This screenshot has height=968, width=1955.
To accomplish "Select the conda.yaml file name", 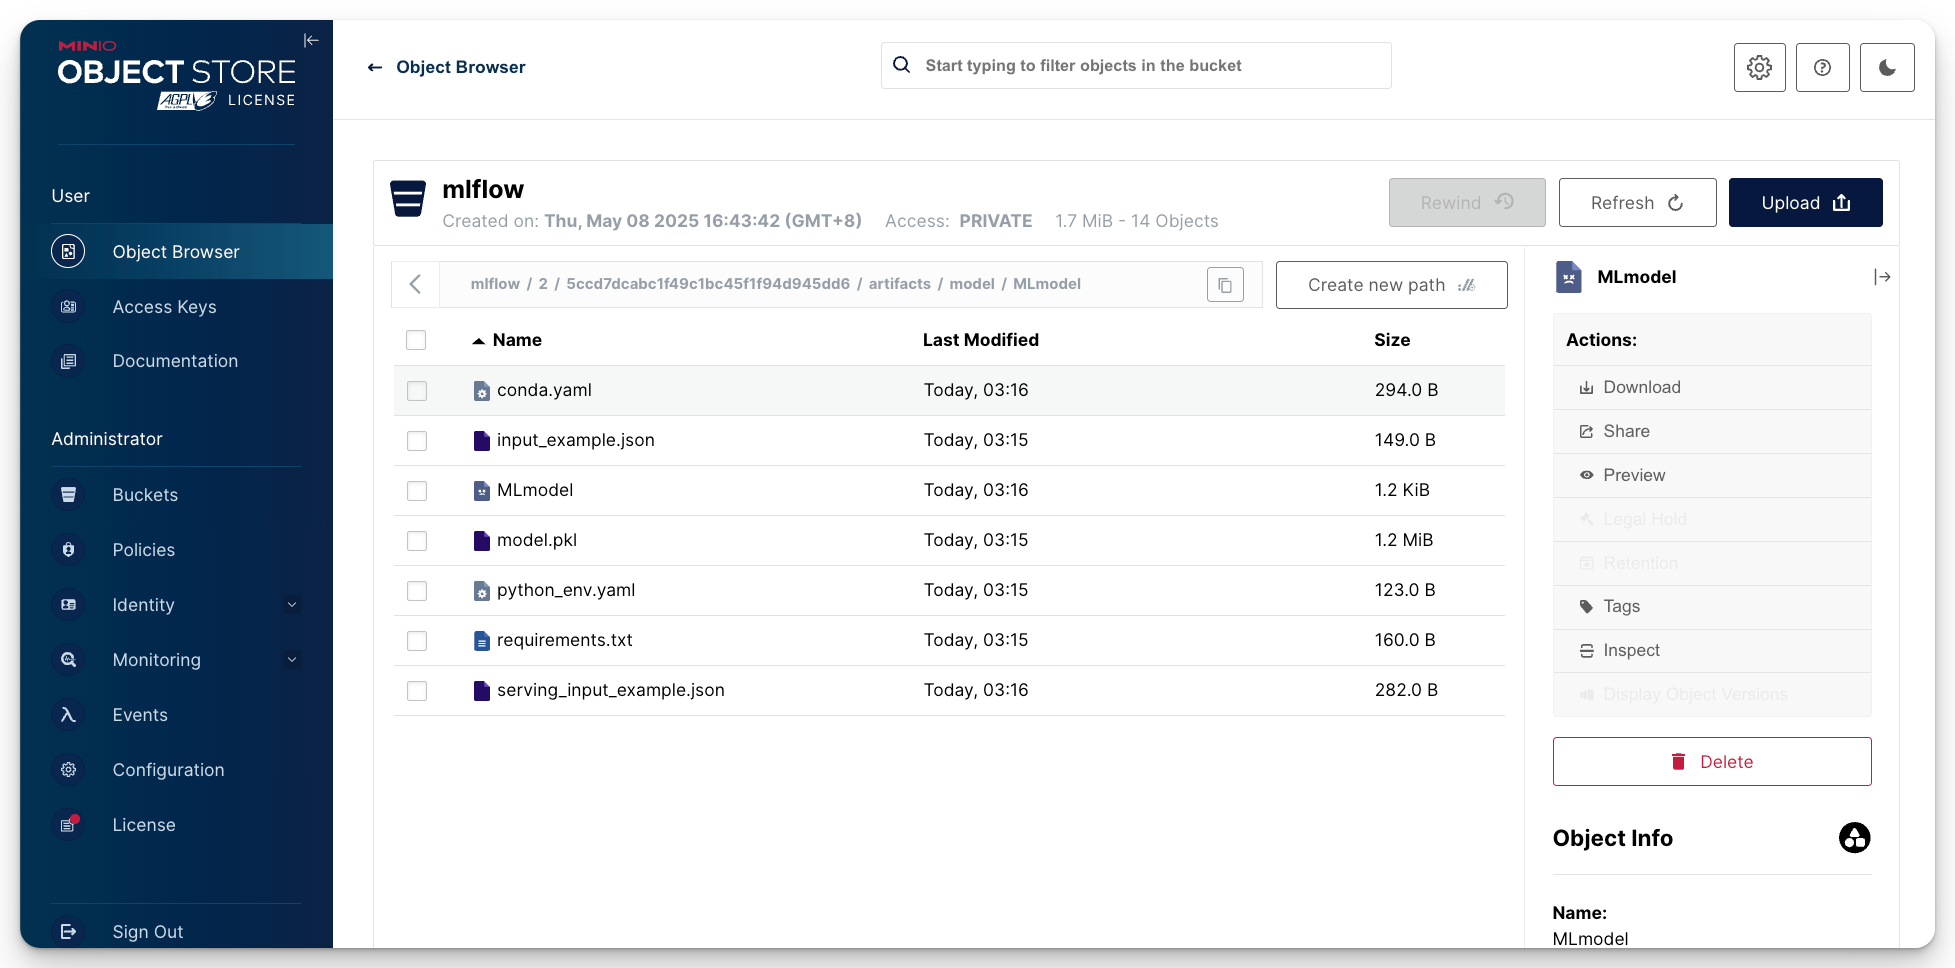I will tap(544, 390).
